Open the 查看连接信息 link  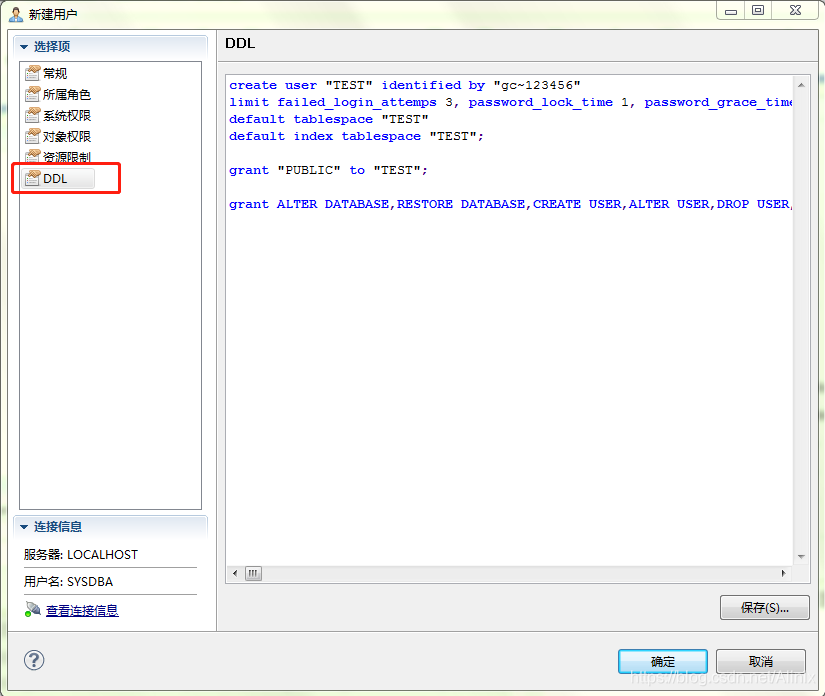tap(82, 610)
